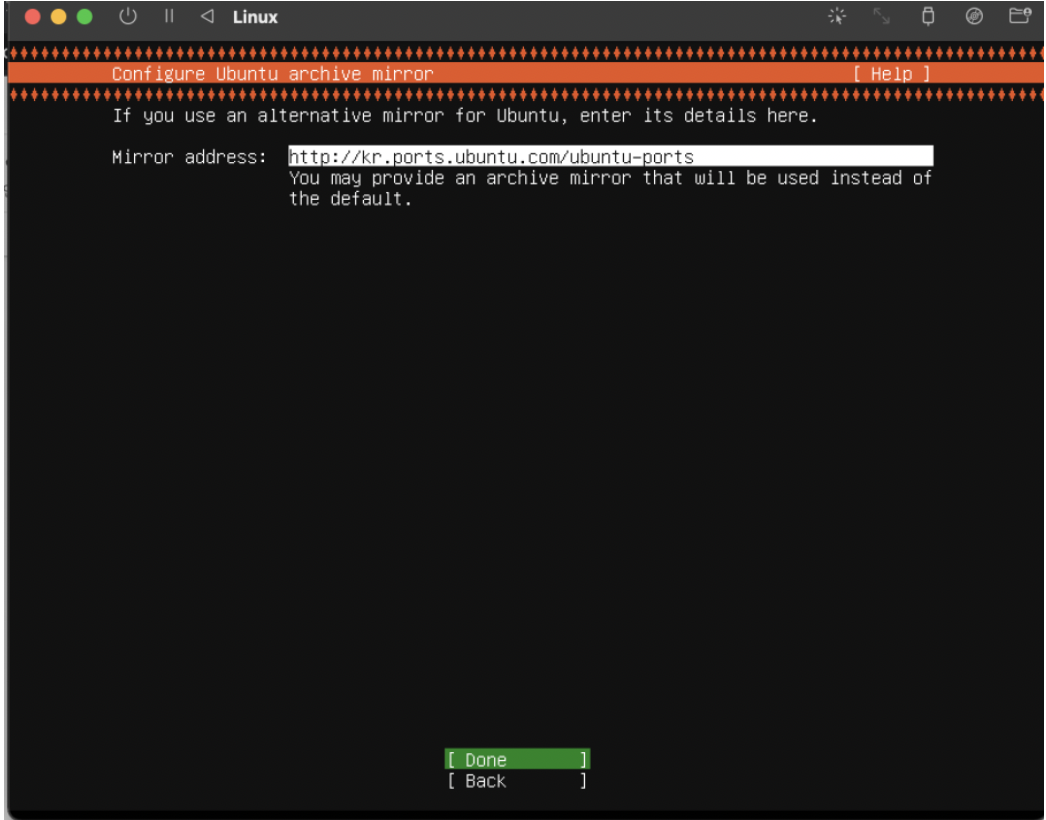Screen dimensions: 1046x820
Task: Pause the virtual machine
Action: pyautogui.click(x=169, y=17)
